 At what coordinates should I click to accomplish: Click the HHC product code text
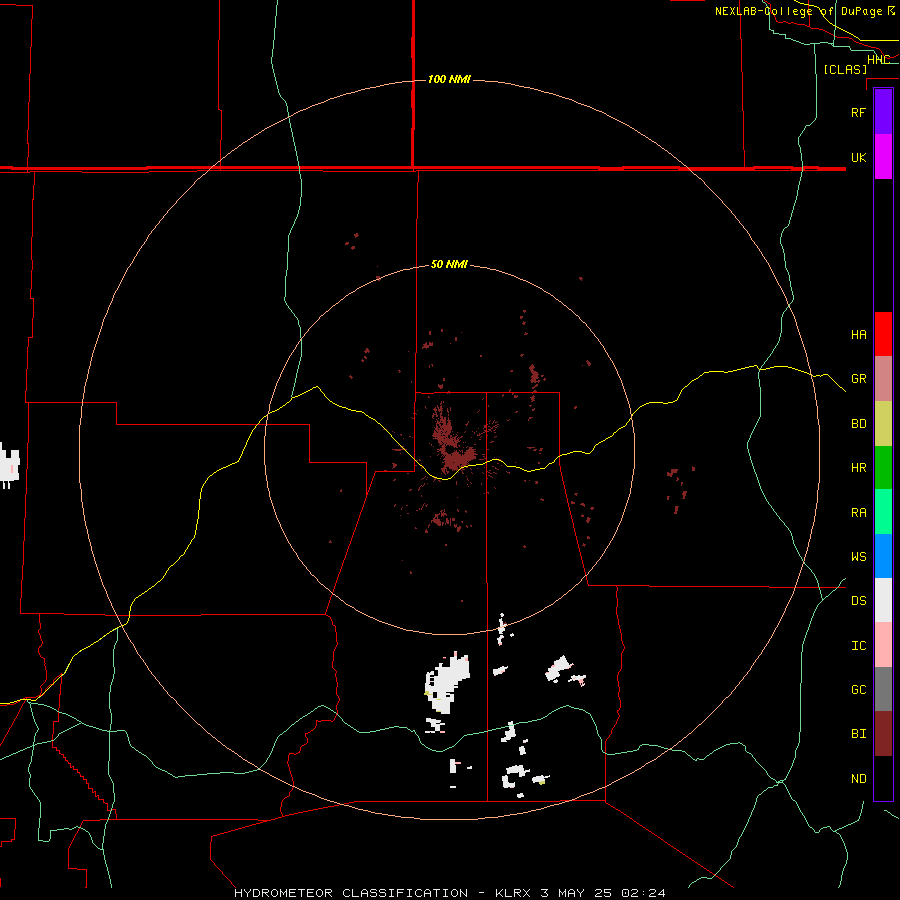[x=878, y=60]
